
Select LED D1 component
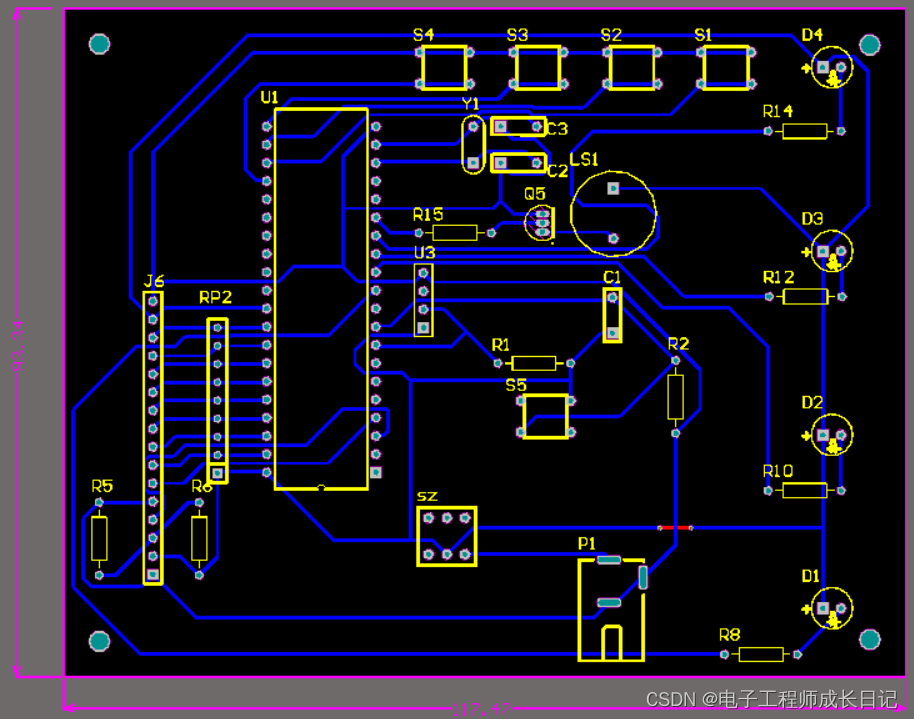pyautogui.click(x=832, y=608)
